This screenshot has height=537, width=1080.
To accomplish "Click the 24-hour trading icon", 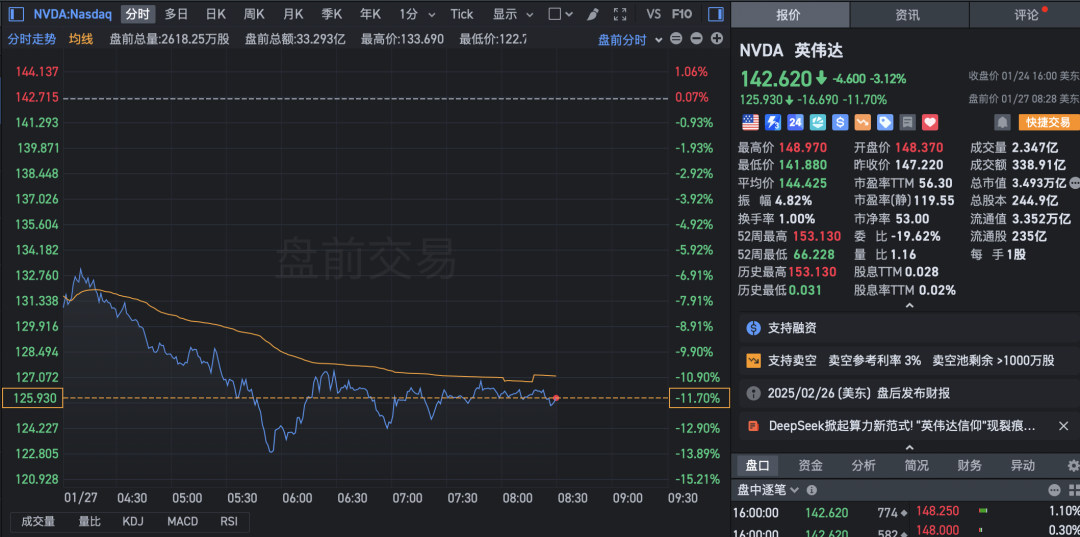I will (x=795, y=123).
